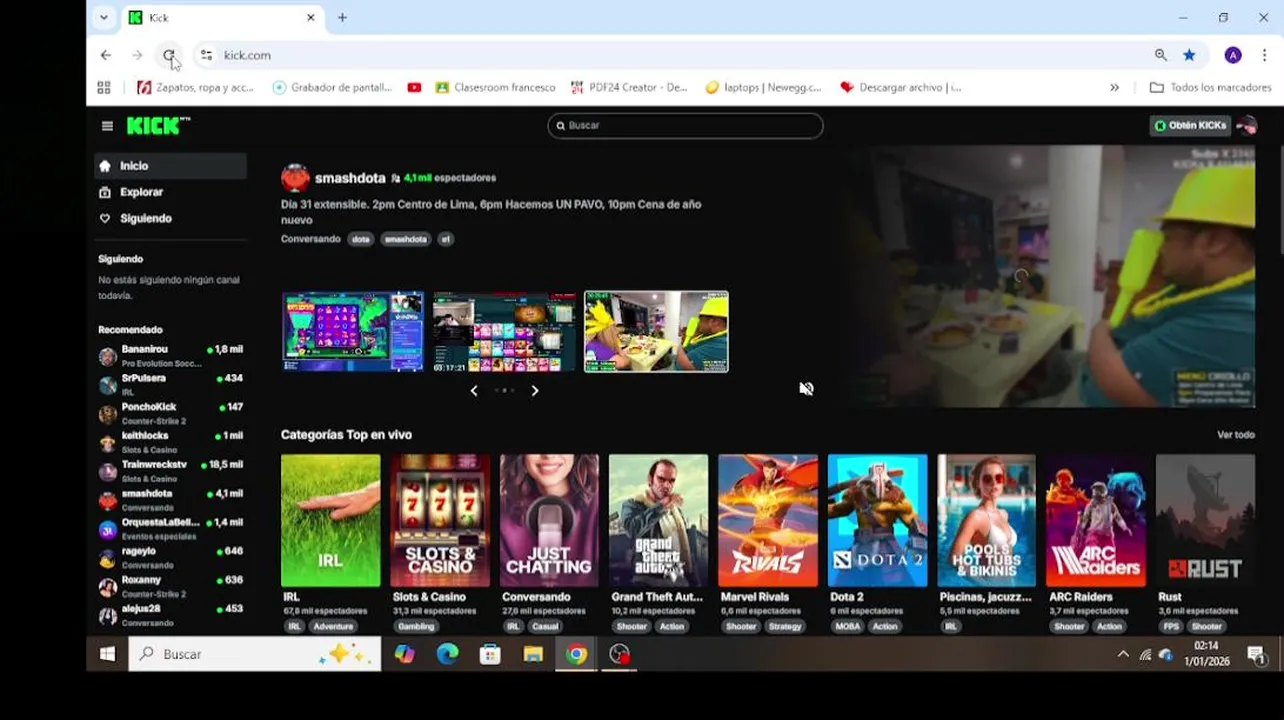This screenshot has width=1284, height=720.
Task: Open Grand Theft Auto category card
Action: 658,521
